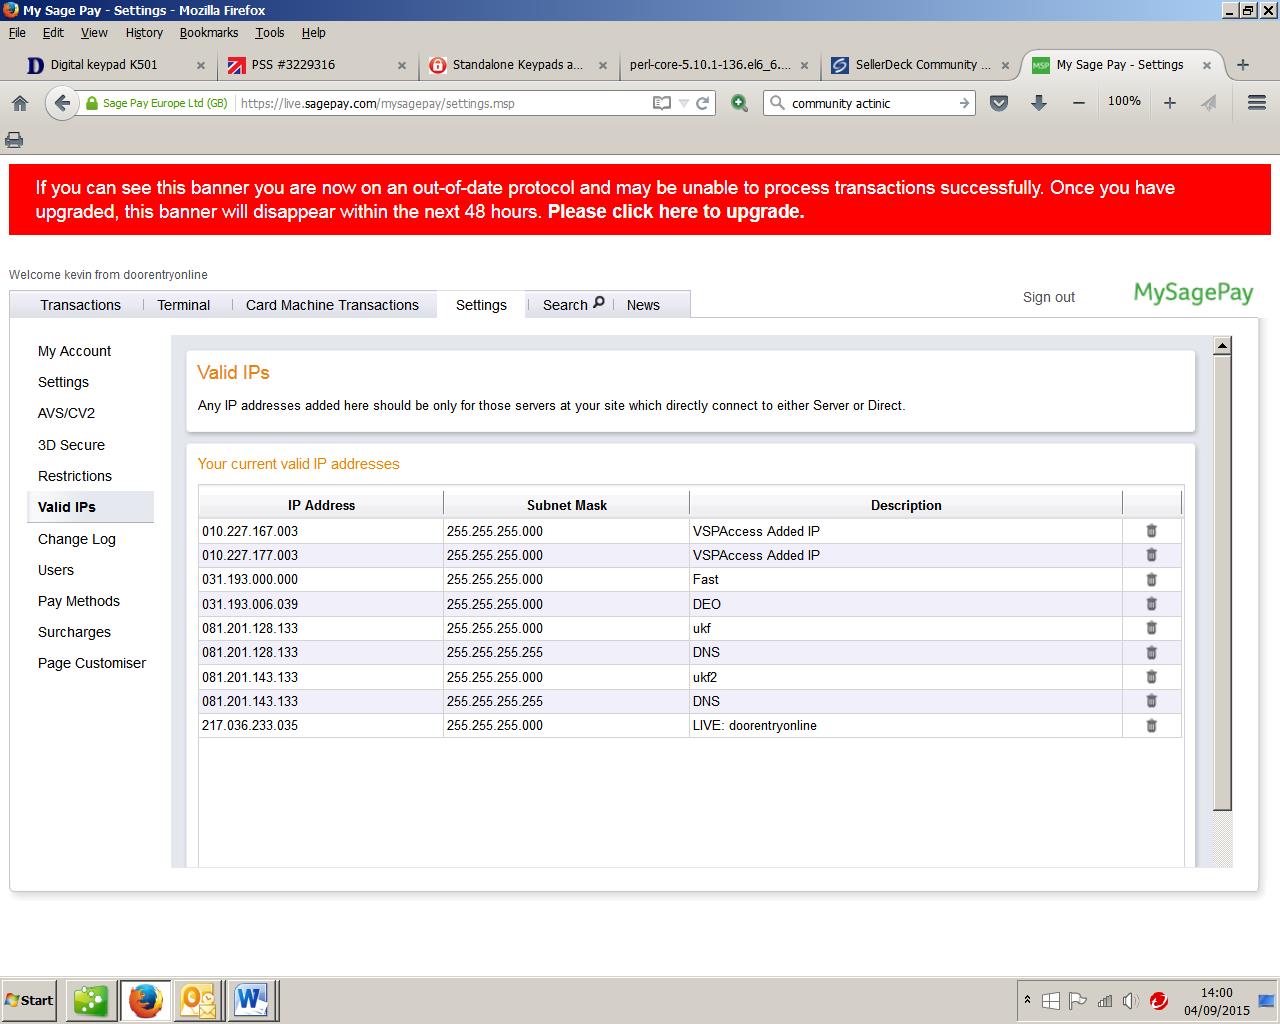Reload page with the refresh icon

[x=703, y=103]
